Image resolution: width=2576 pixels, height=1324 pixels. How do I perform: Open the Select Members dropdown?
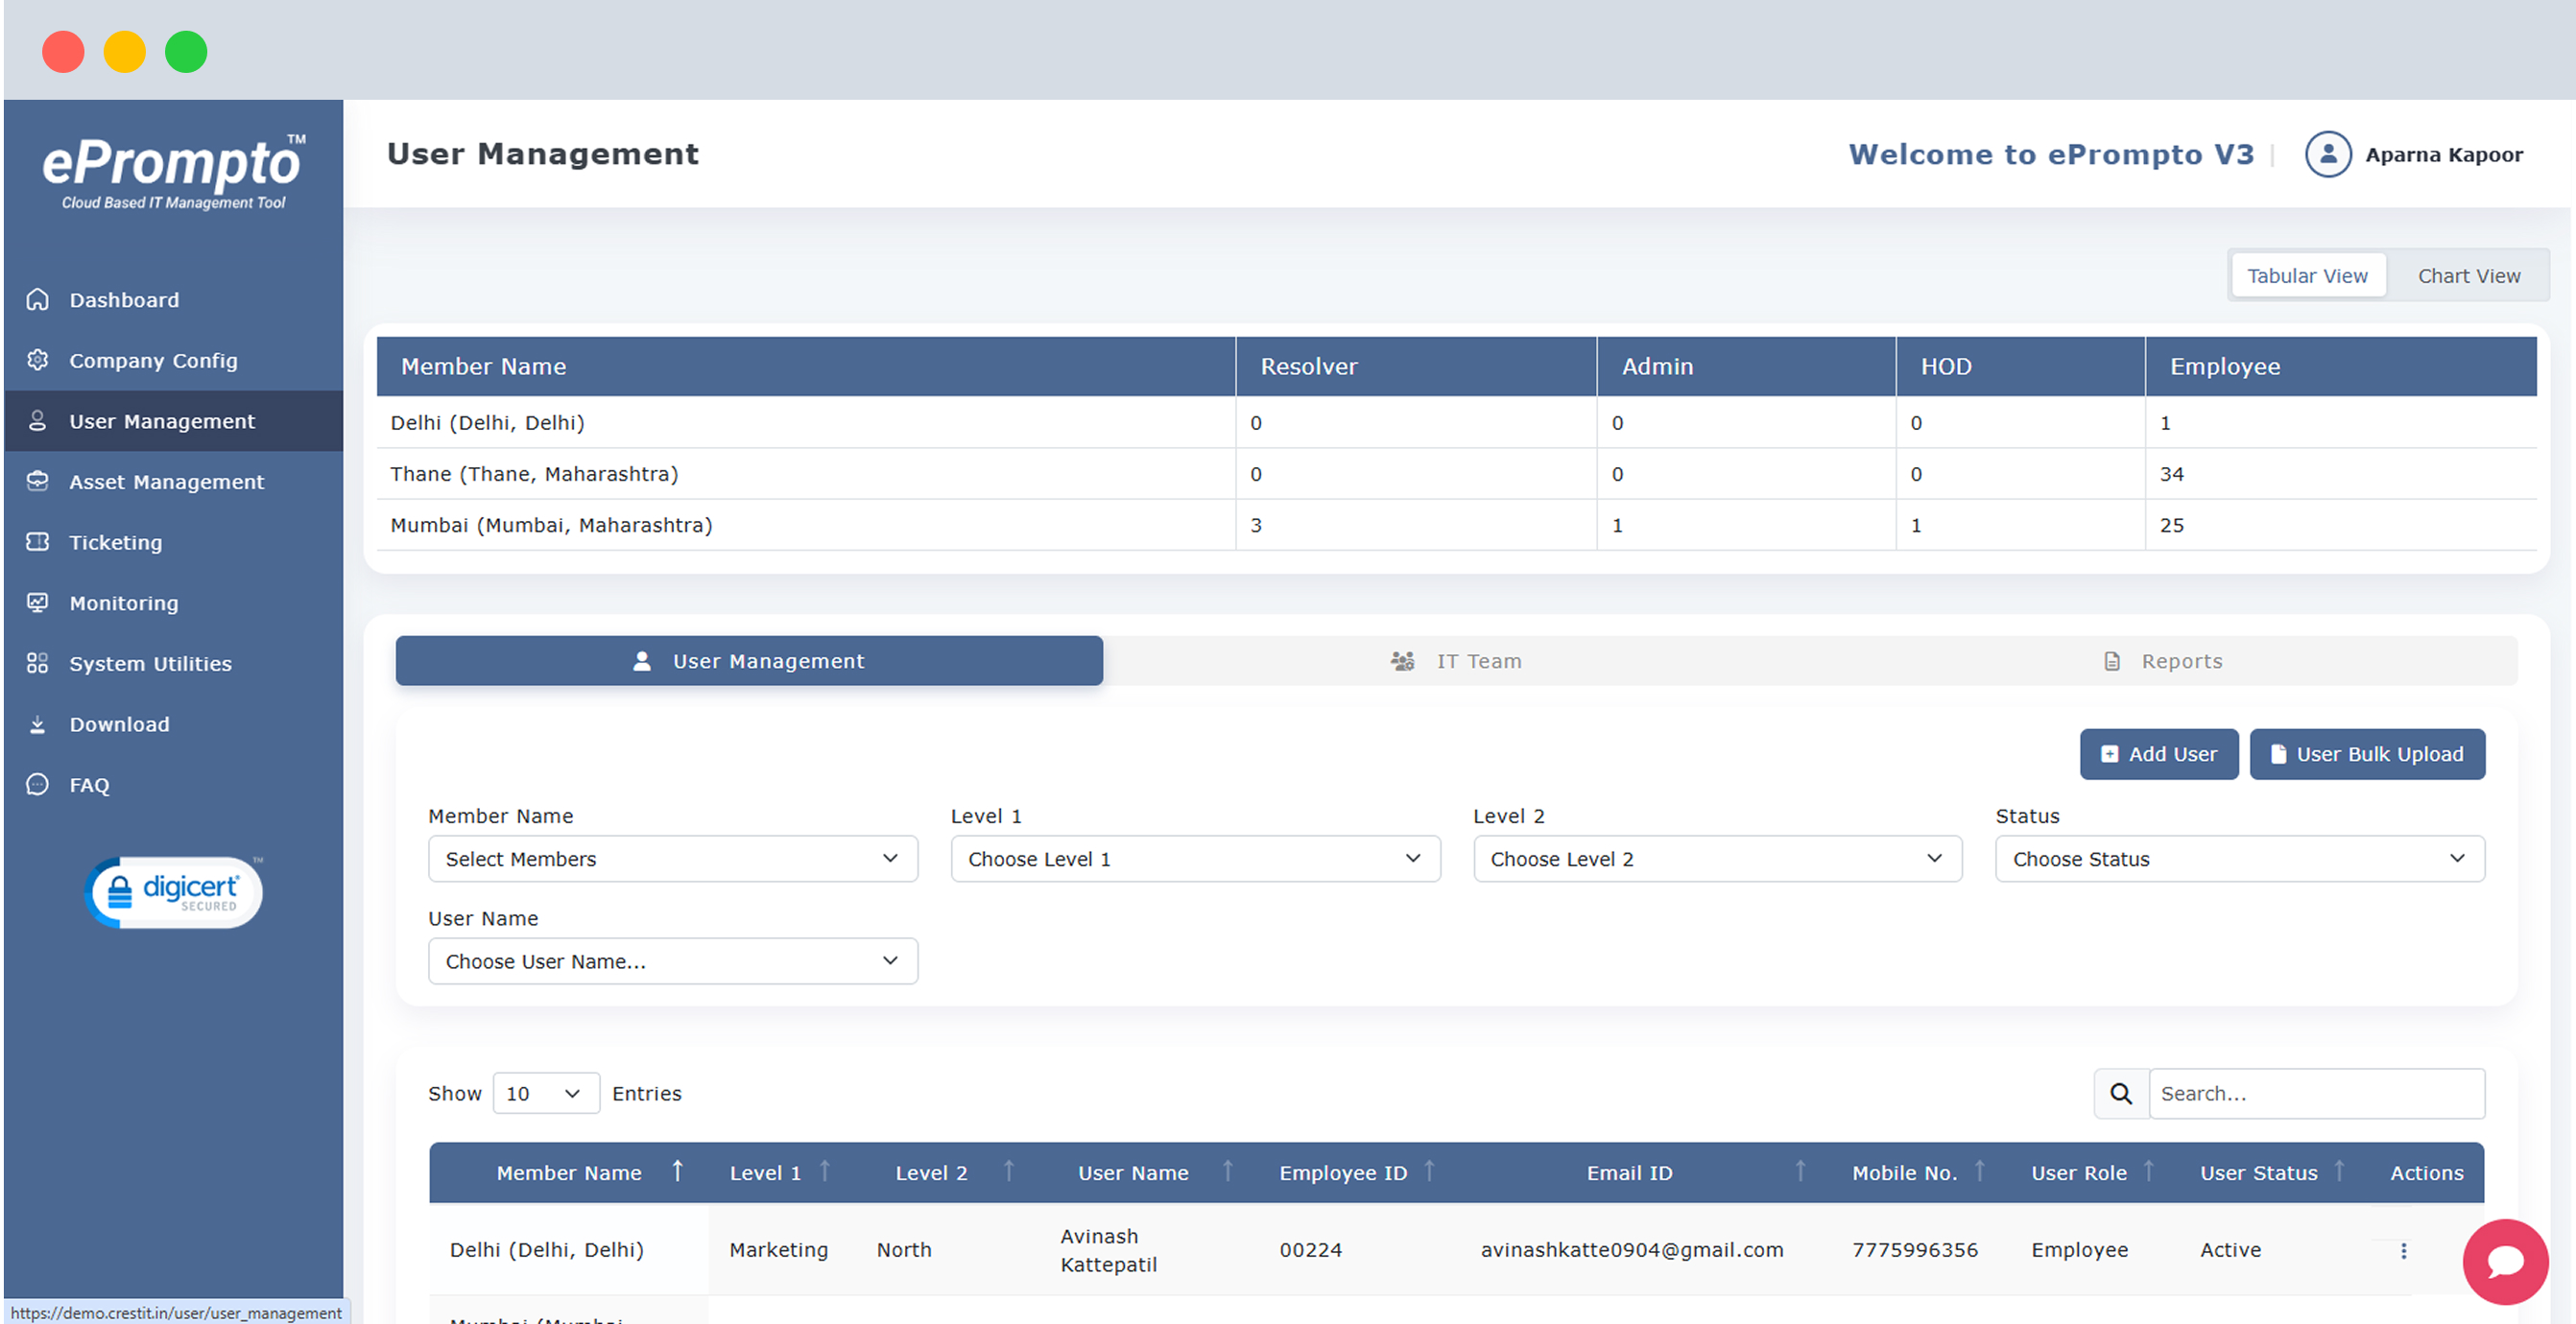tap(672, 859)
